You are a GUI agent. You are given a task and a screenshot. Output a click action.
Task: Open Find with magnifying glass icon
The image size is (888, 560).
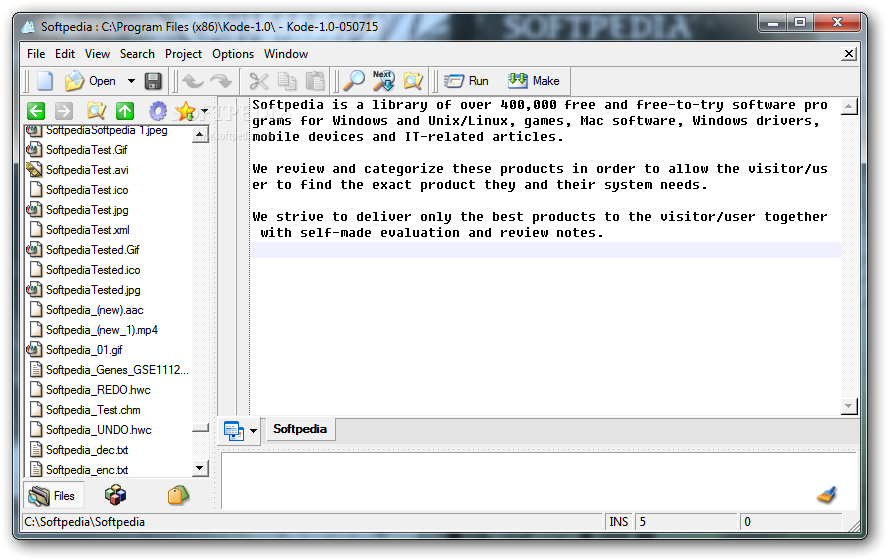(355, 81)
